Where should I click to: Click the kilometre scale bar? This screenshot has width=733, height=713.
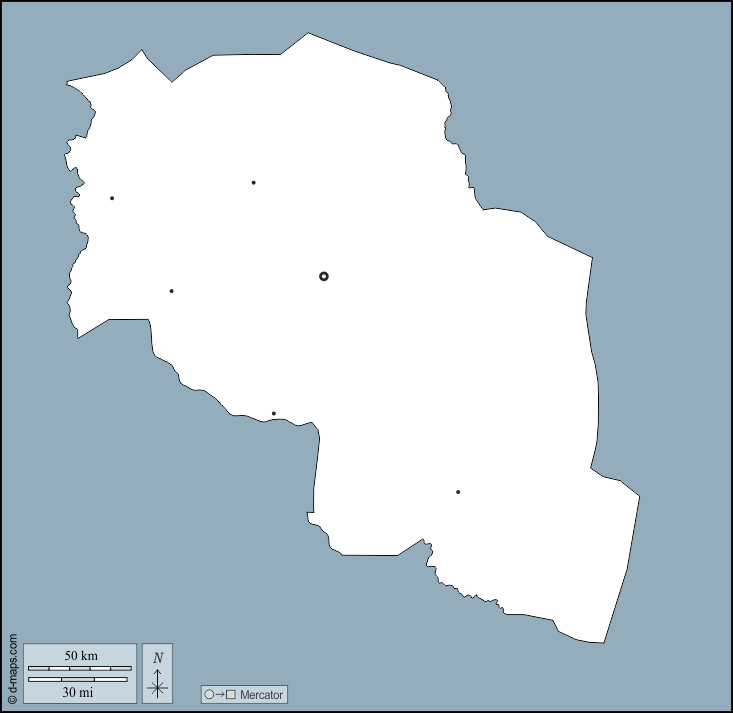point(80,667)
